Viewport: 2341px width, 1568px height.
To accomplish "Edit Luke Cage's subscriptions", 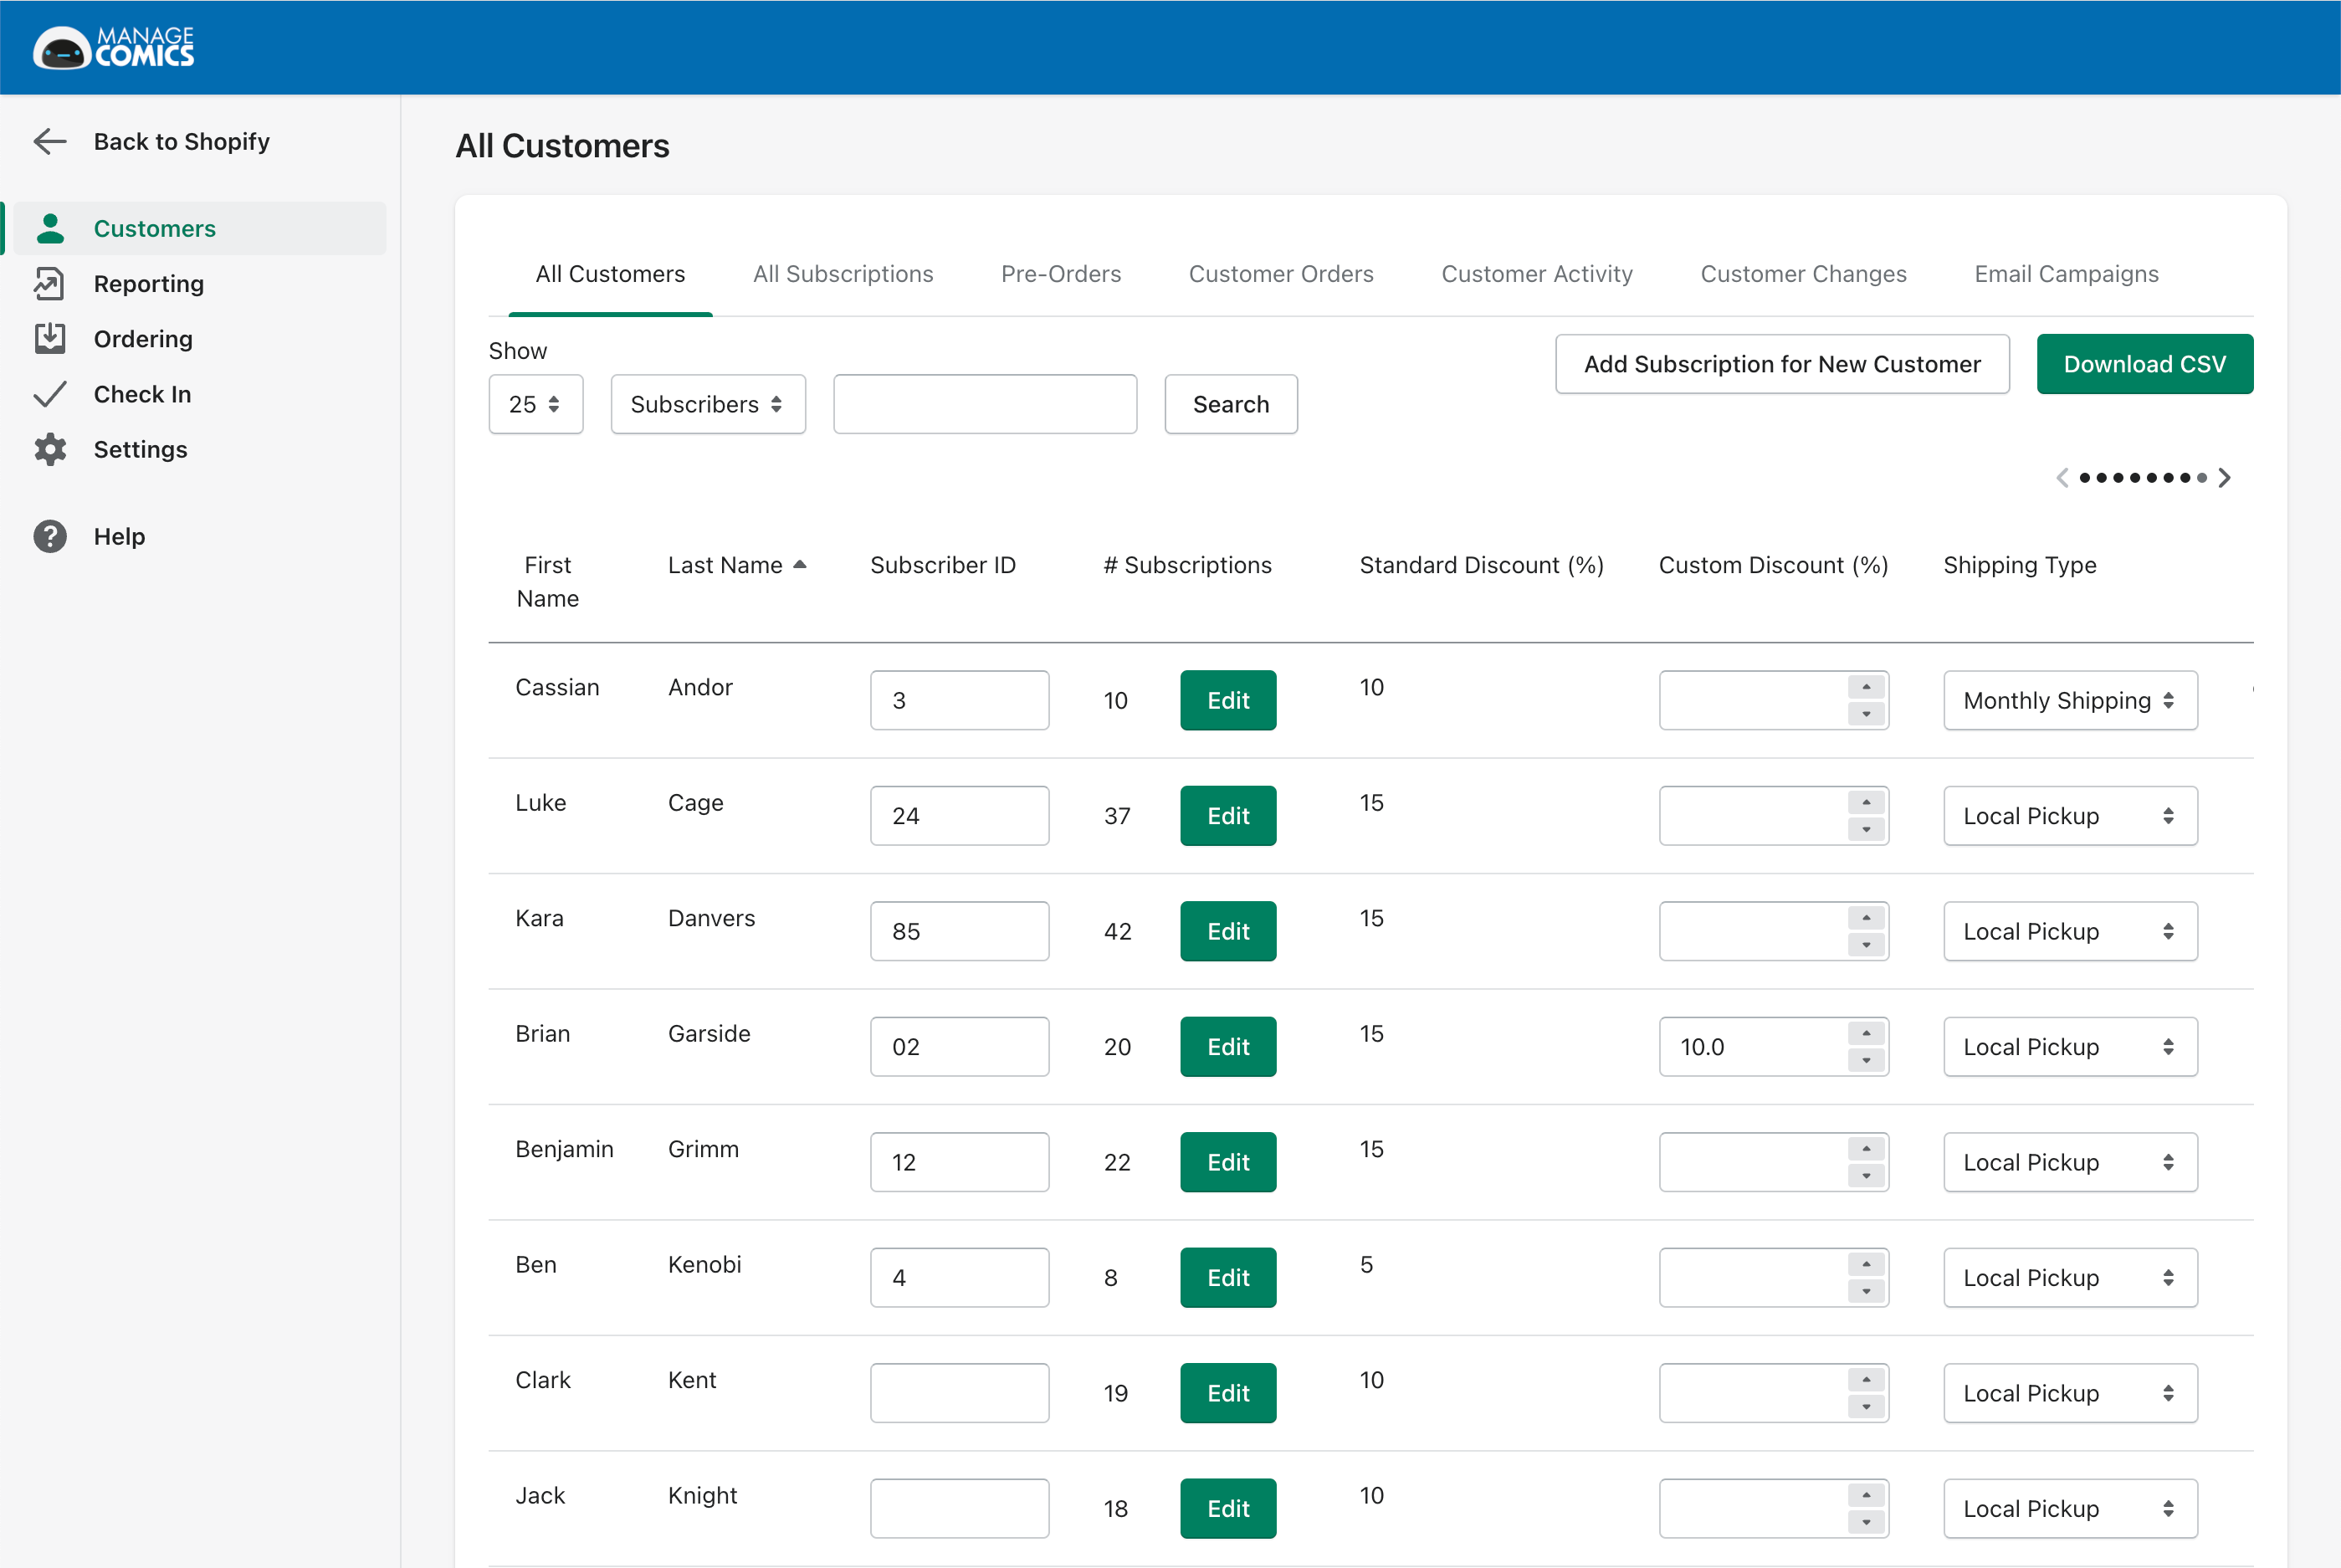I will 1227,816.
